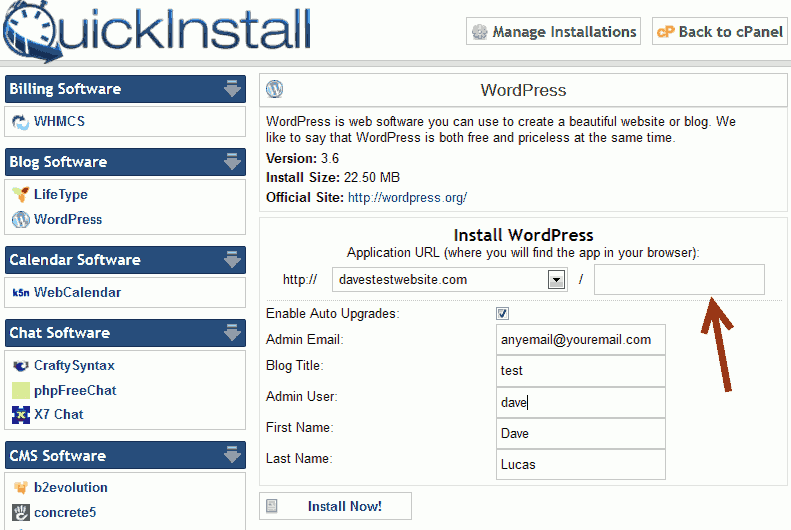
Task: Click the phpFreeChat icon
Action: [21, 390]
